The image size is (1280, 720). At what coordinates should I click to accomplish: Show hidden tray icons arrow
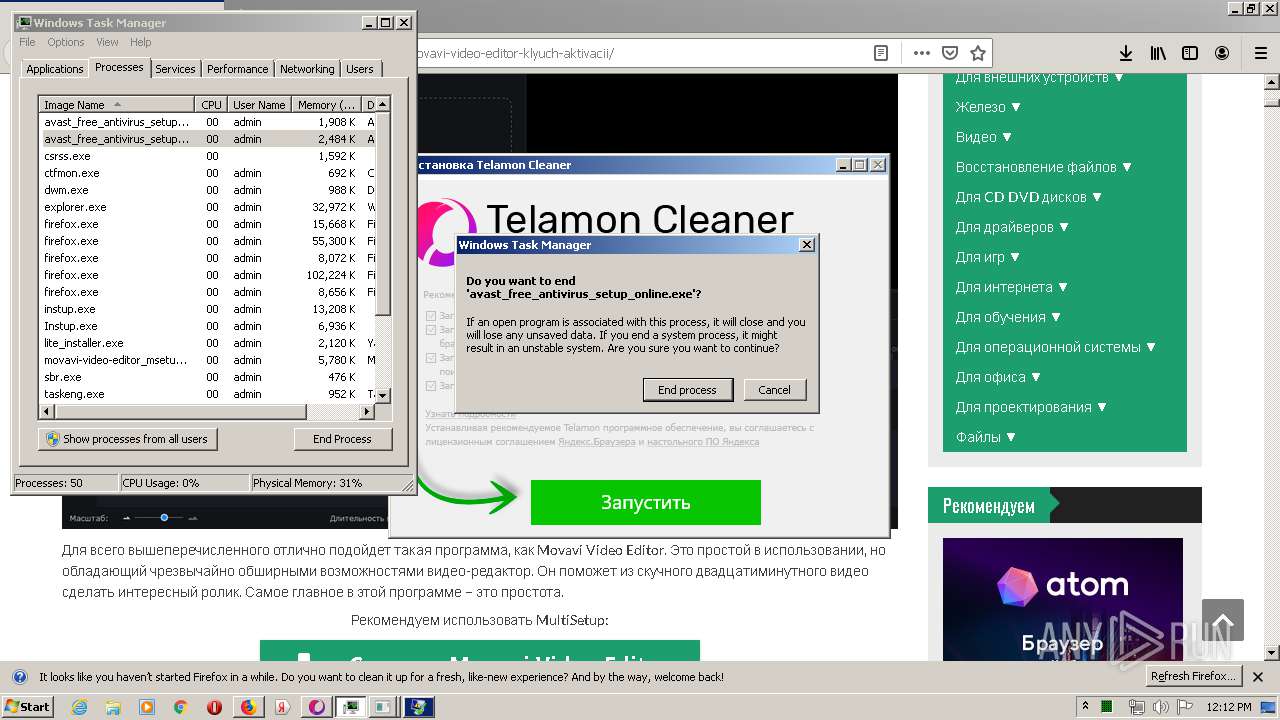click(x=1085, y=707)
